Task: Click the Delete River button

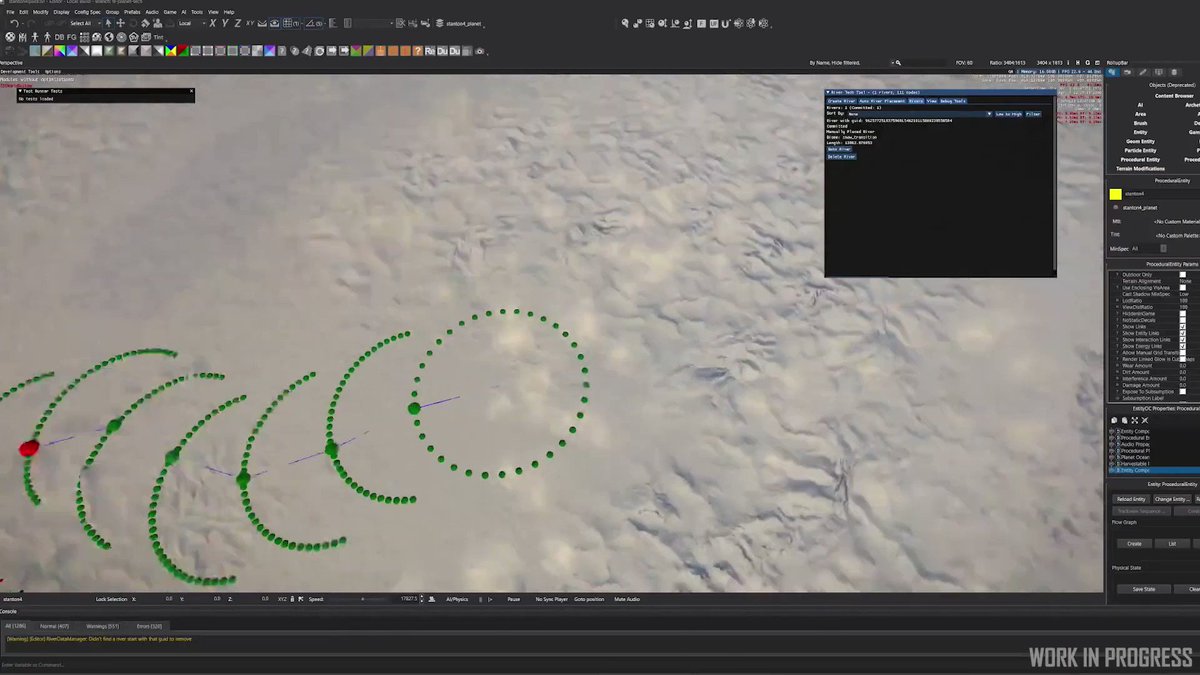Action: point(841,157)
